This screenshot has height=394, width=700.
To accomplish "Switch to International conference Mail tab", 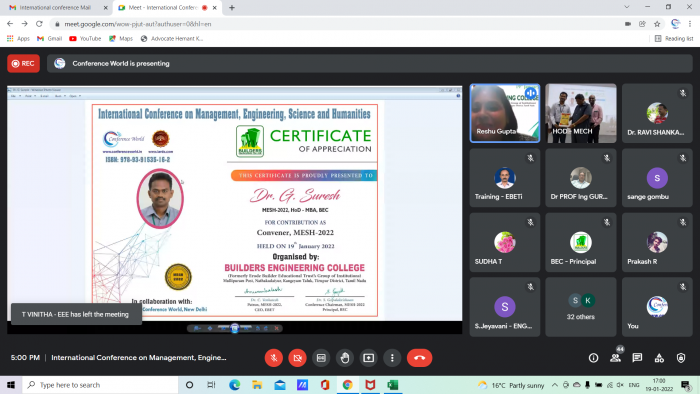I will [x=56, y=8].
